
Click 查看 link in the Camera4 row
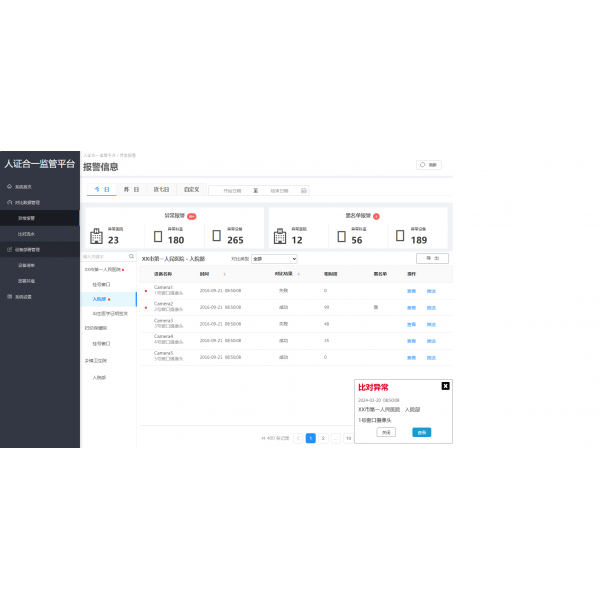411,341
